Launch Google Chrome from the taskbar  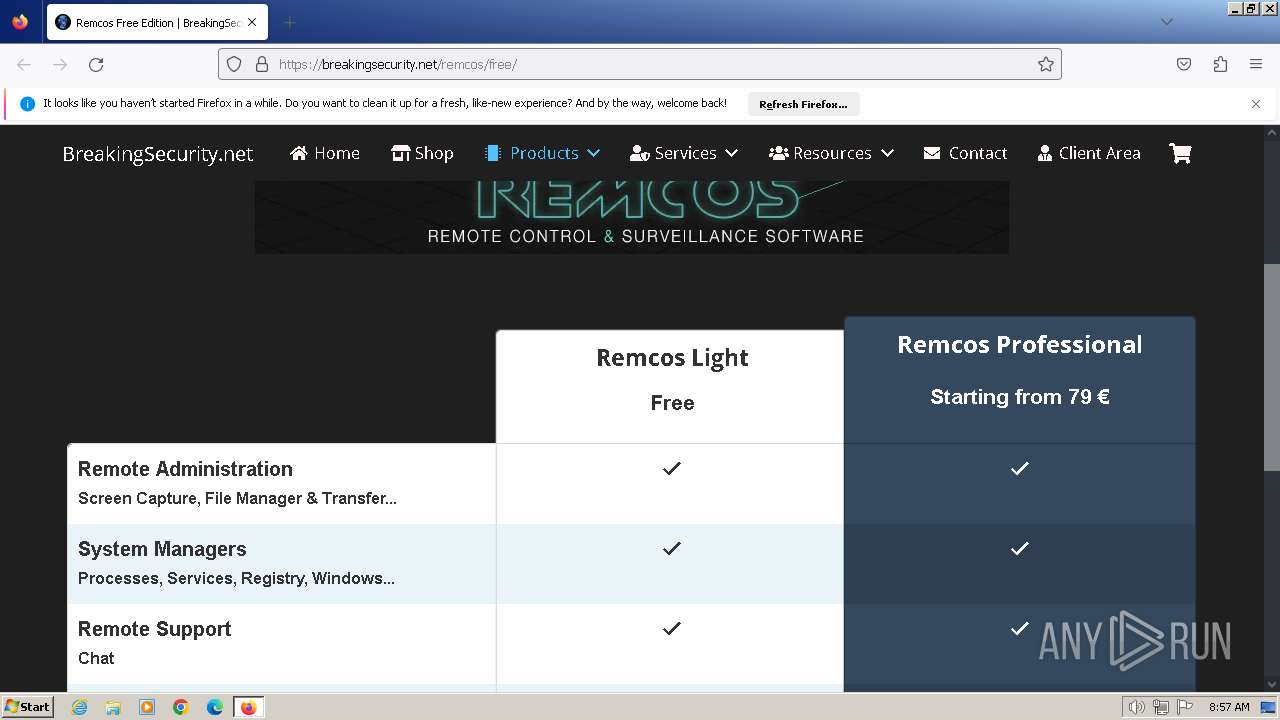coord(181,707)
